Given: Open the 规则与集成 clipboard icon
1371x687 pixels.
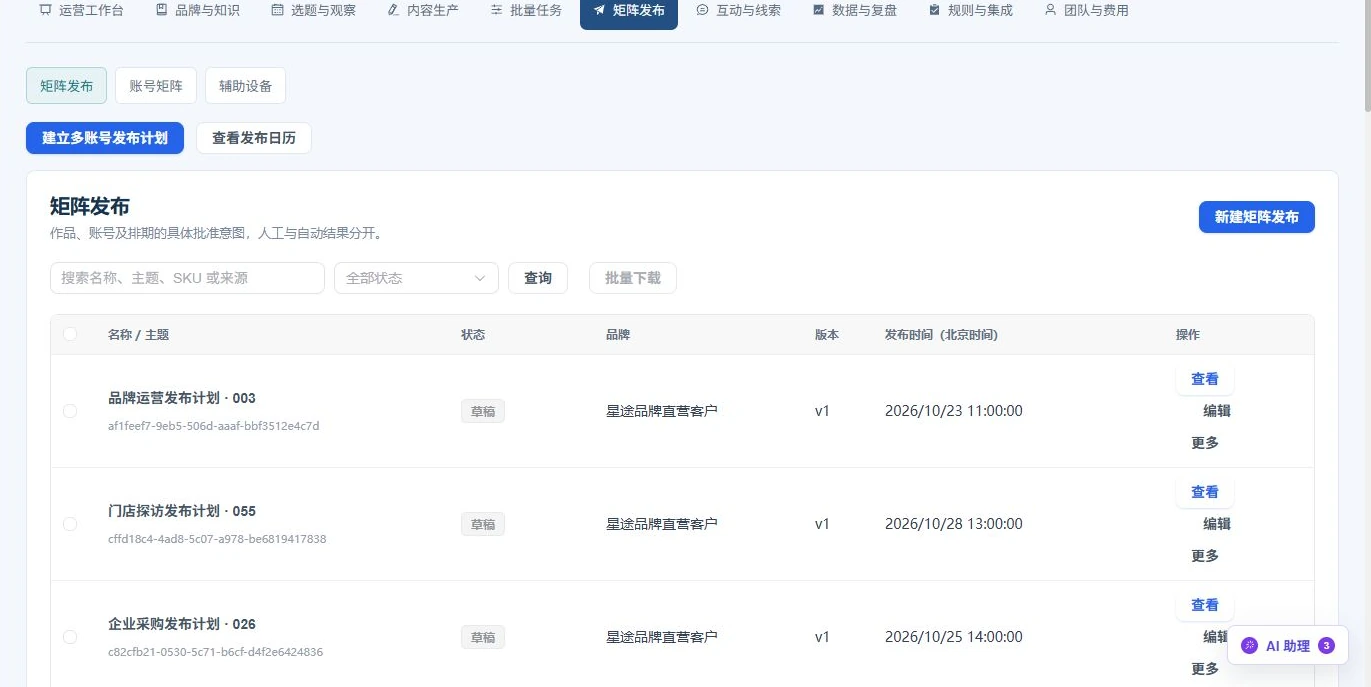Looking at the screenshot, I should 934,10.
